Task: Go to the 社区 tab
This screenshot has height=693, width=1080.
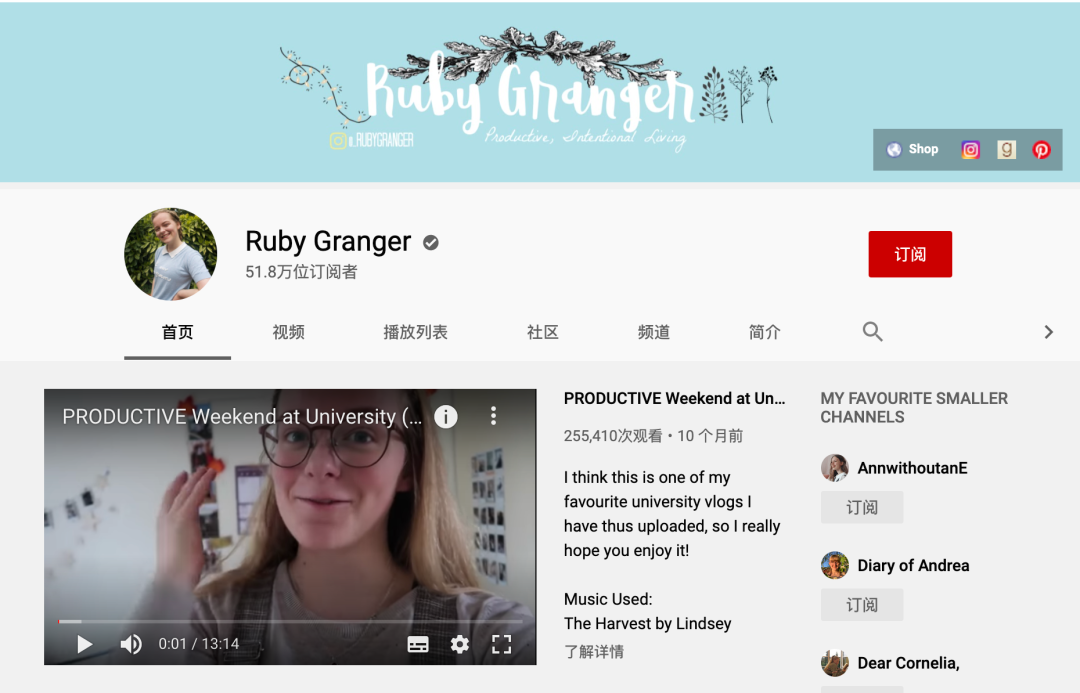Action: [543, 333]
